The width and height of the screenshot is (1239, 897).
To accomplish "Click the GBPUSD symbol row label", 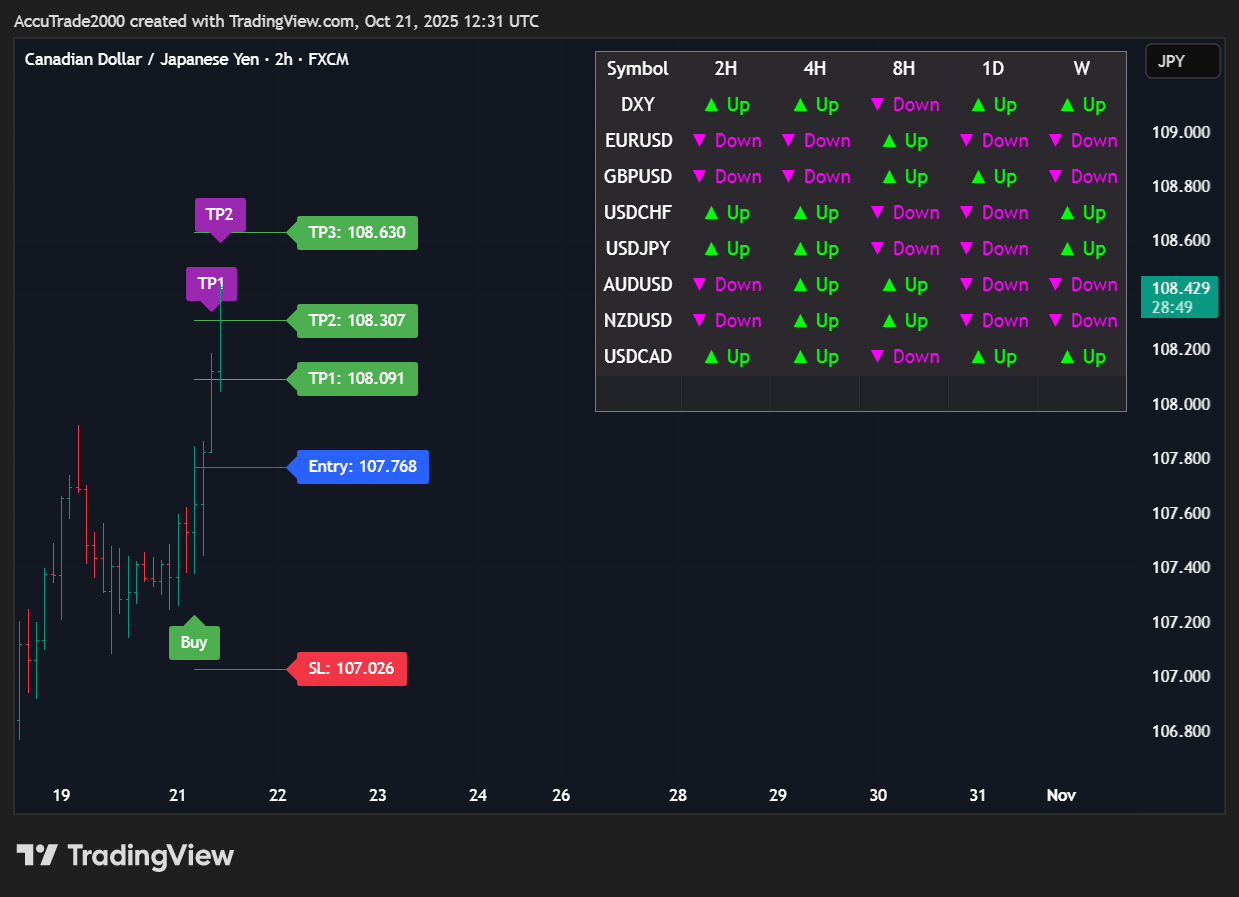I will coord(638,177).
